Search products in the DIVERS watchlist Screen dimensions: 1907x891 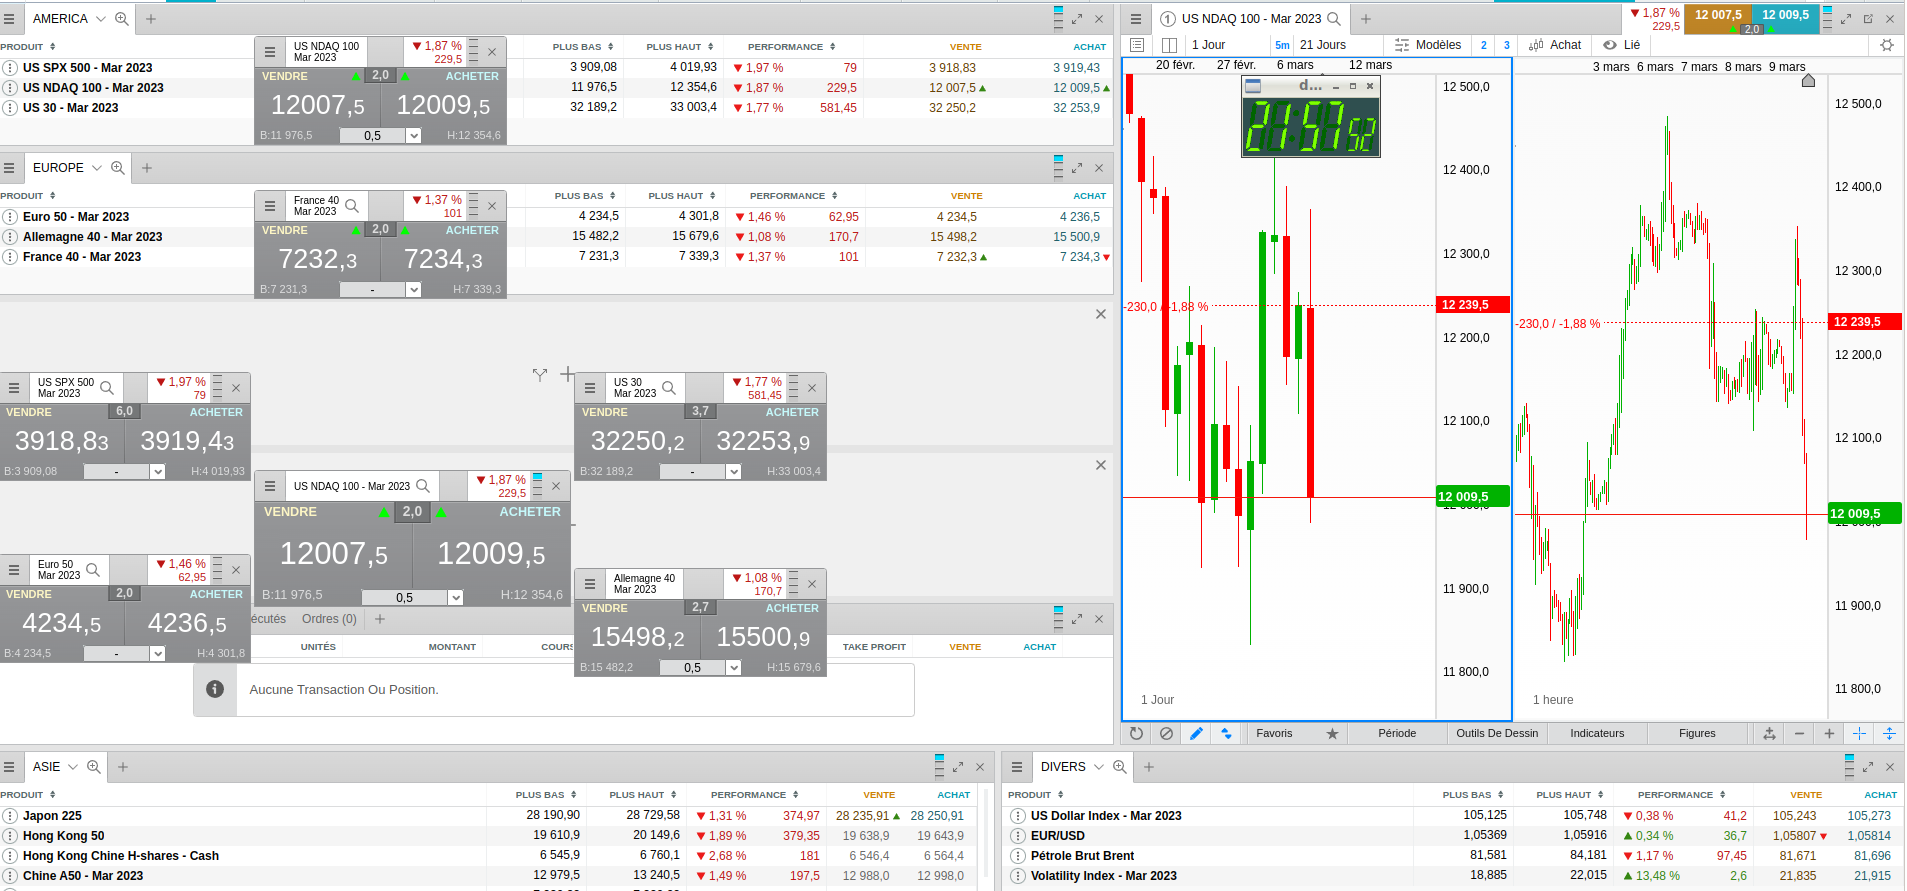(x=1120, y=767)
